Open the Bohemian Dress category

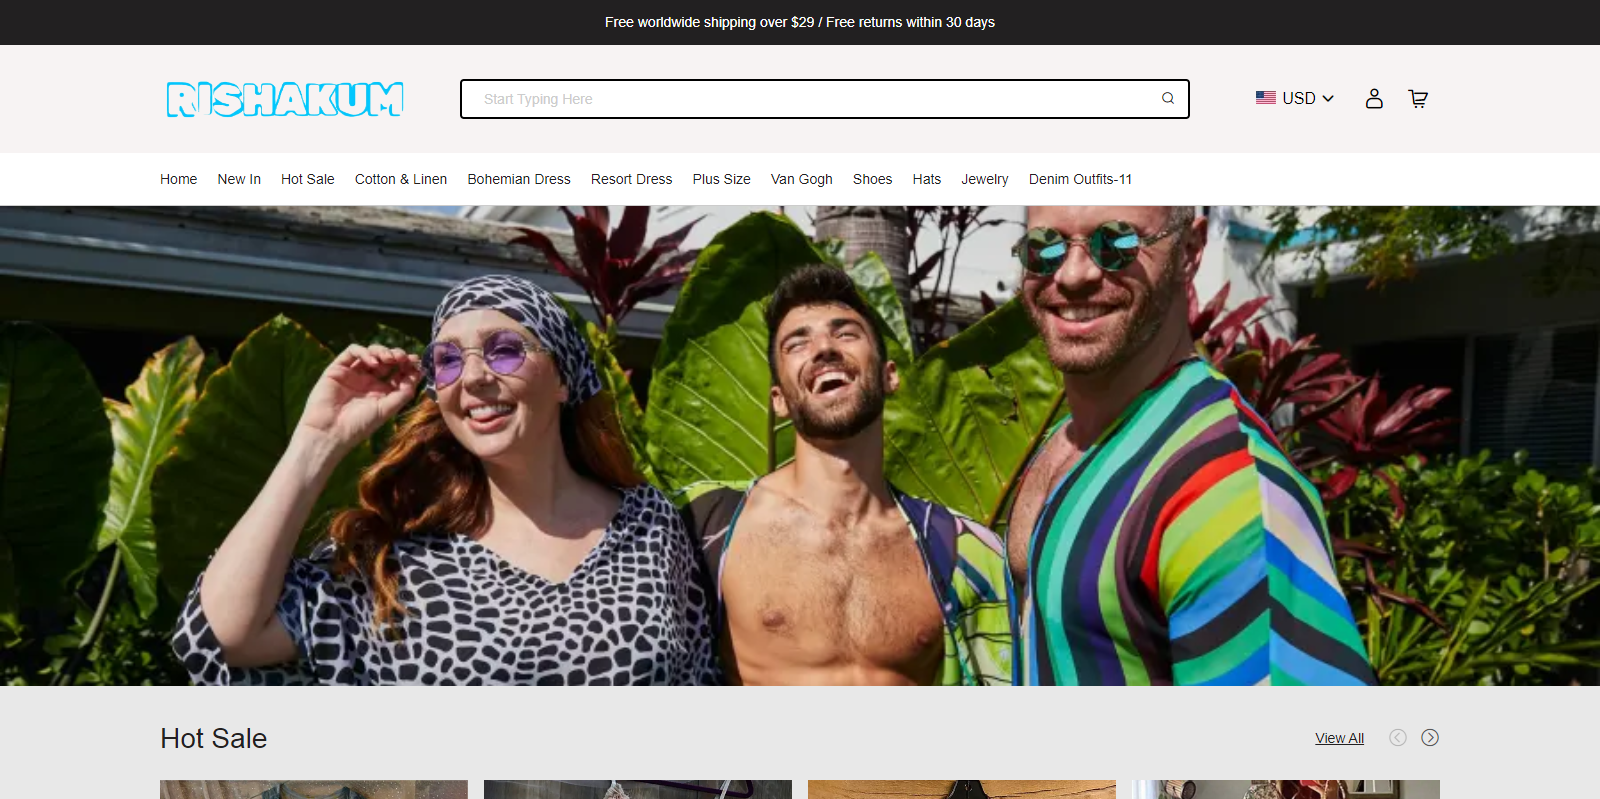pyautogui.click(x=519, y=179)
